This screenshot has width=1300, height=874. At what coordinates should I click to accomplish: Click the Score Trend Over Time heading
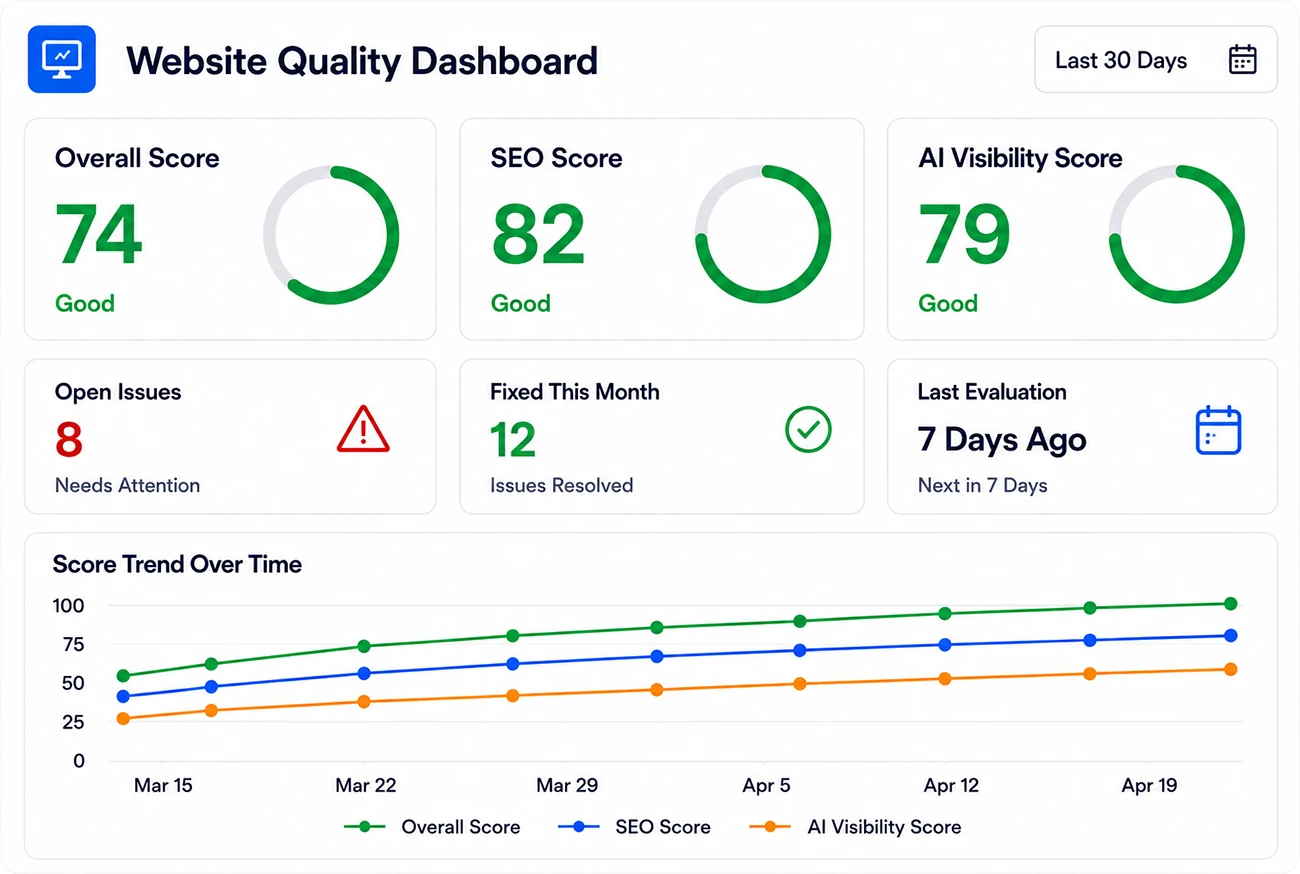[x=177, y=565]
